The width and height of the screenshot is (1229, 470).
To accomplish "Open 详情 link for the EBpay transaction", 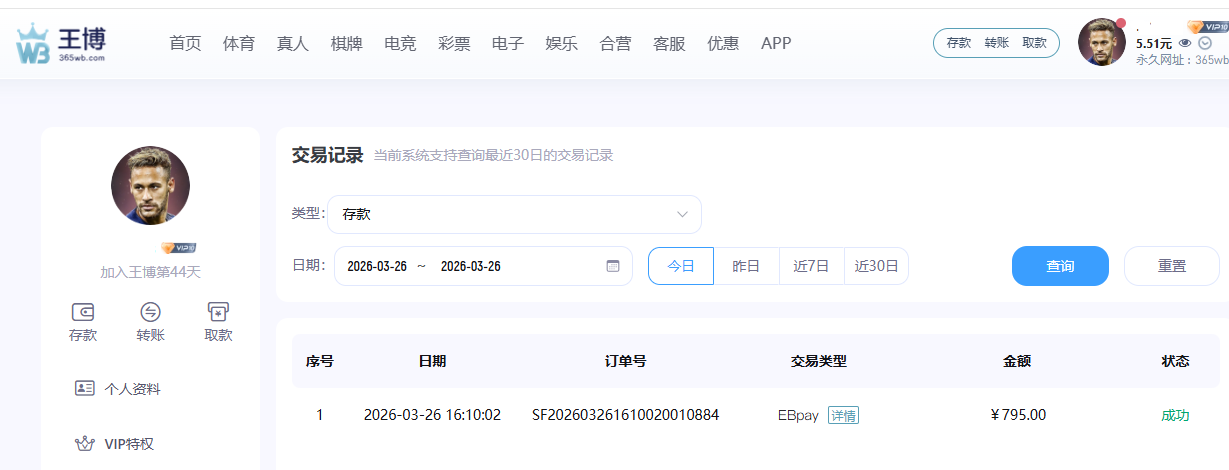I will tap(843, 415).
